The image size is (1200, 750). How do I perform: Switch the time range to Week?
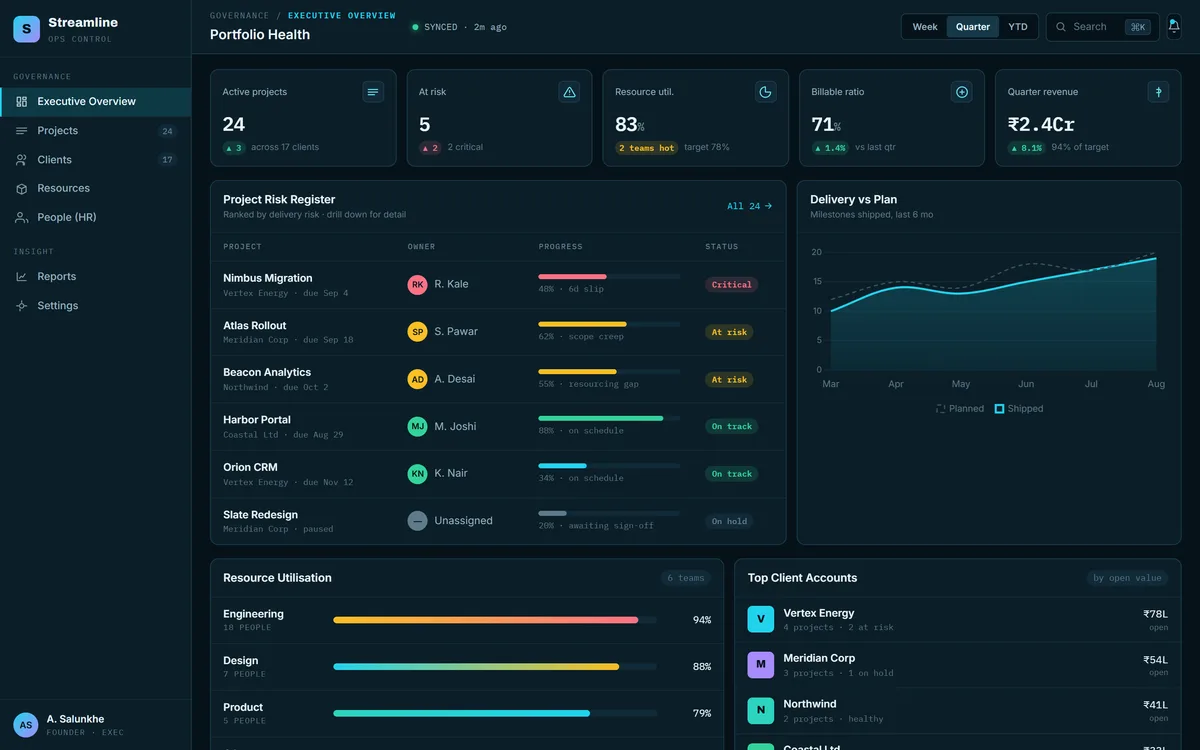tap(925, 27)
